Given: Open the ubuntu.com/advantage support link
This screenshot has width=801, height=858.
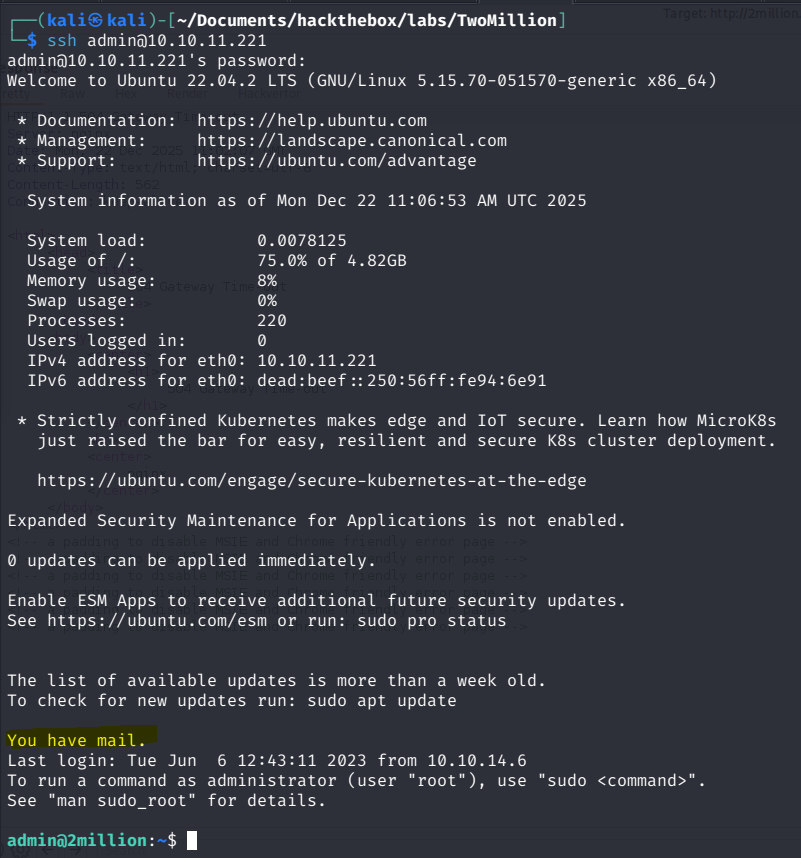Looking at the screenshot, I should [337, 160].
